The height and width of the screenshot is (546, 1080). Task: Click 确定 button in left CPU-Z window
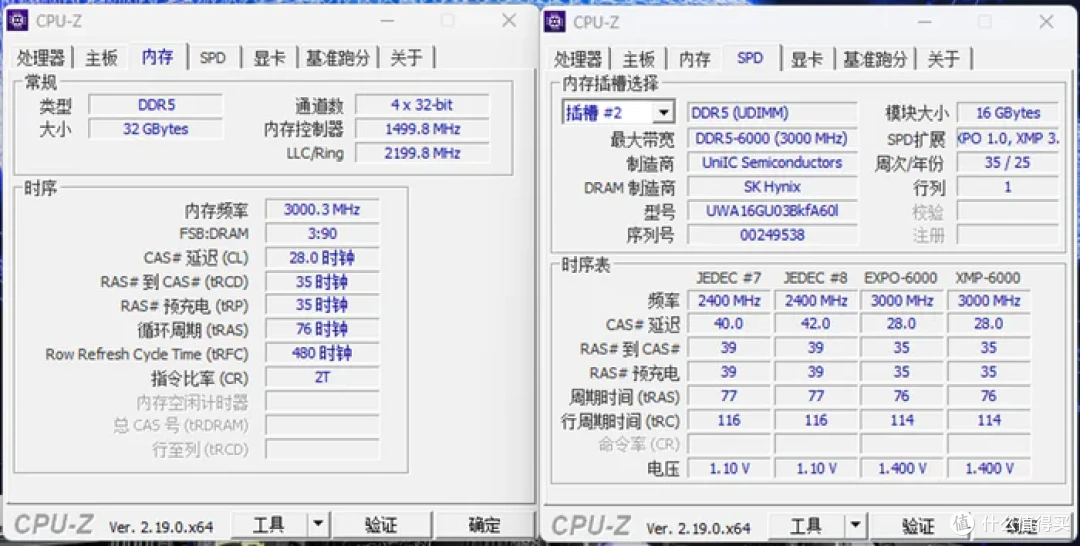[x=484, y=526]
